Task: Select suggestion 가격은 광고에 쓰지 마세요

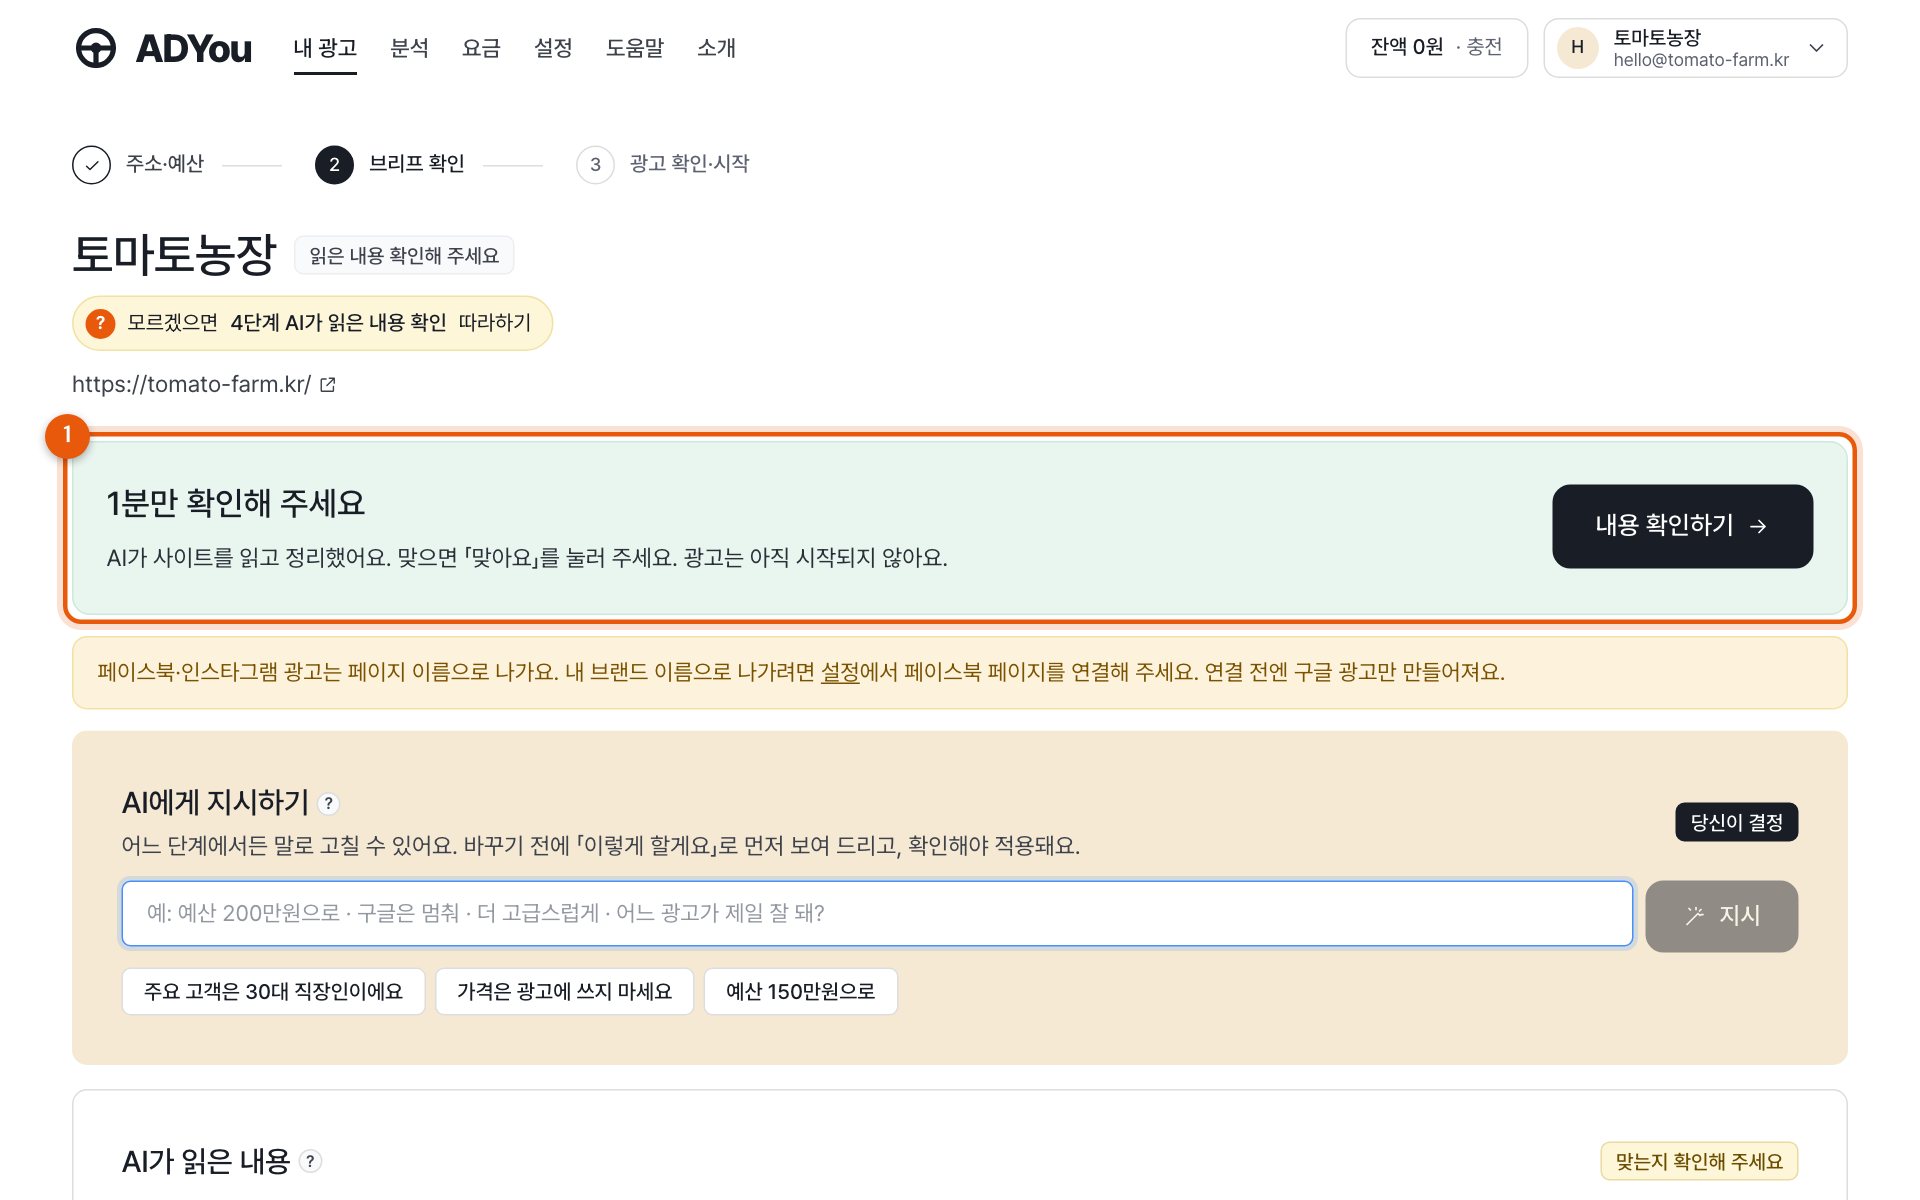Action: 564,991
